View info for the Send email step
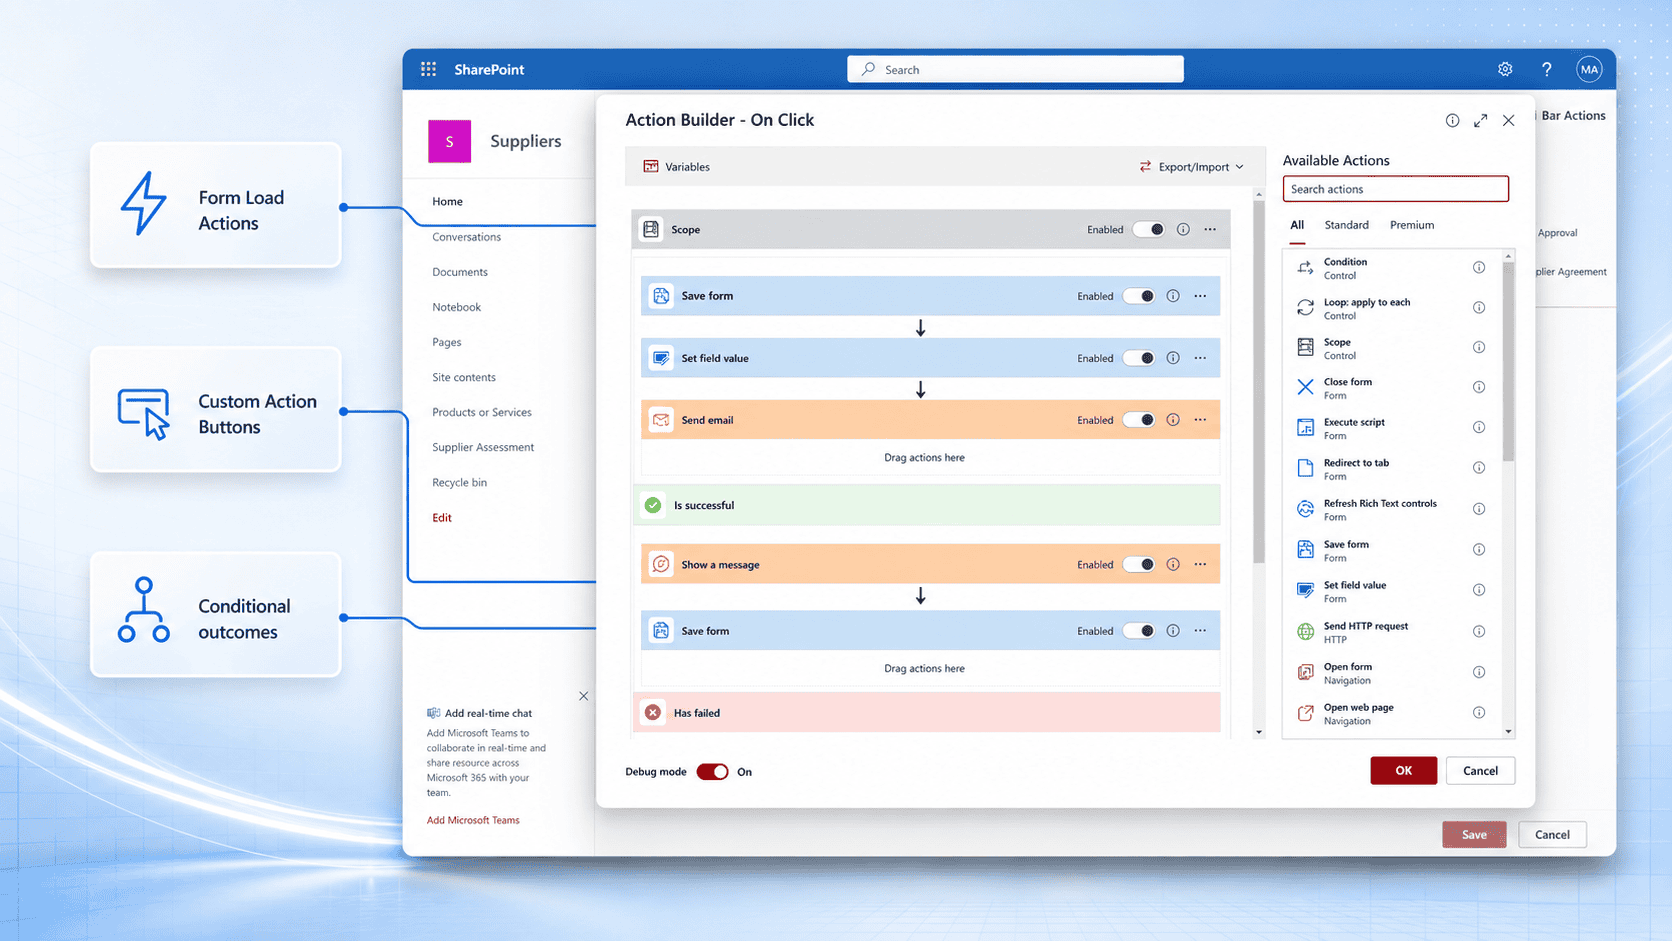 pyautogui.click(x=1173, y=420)
